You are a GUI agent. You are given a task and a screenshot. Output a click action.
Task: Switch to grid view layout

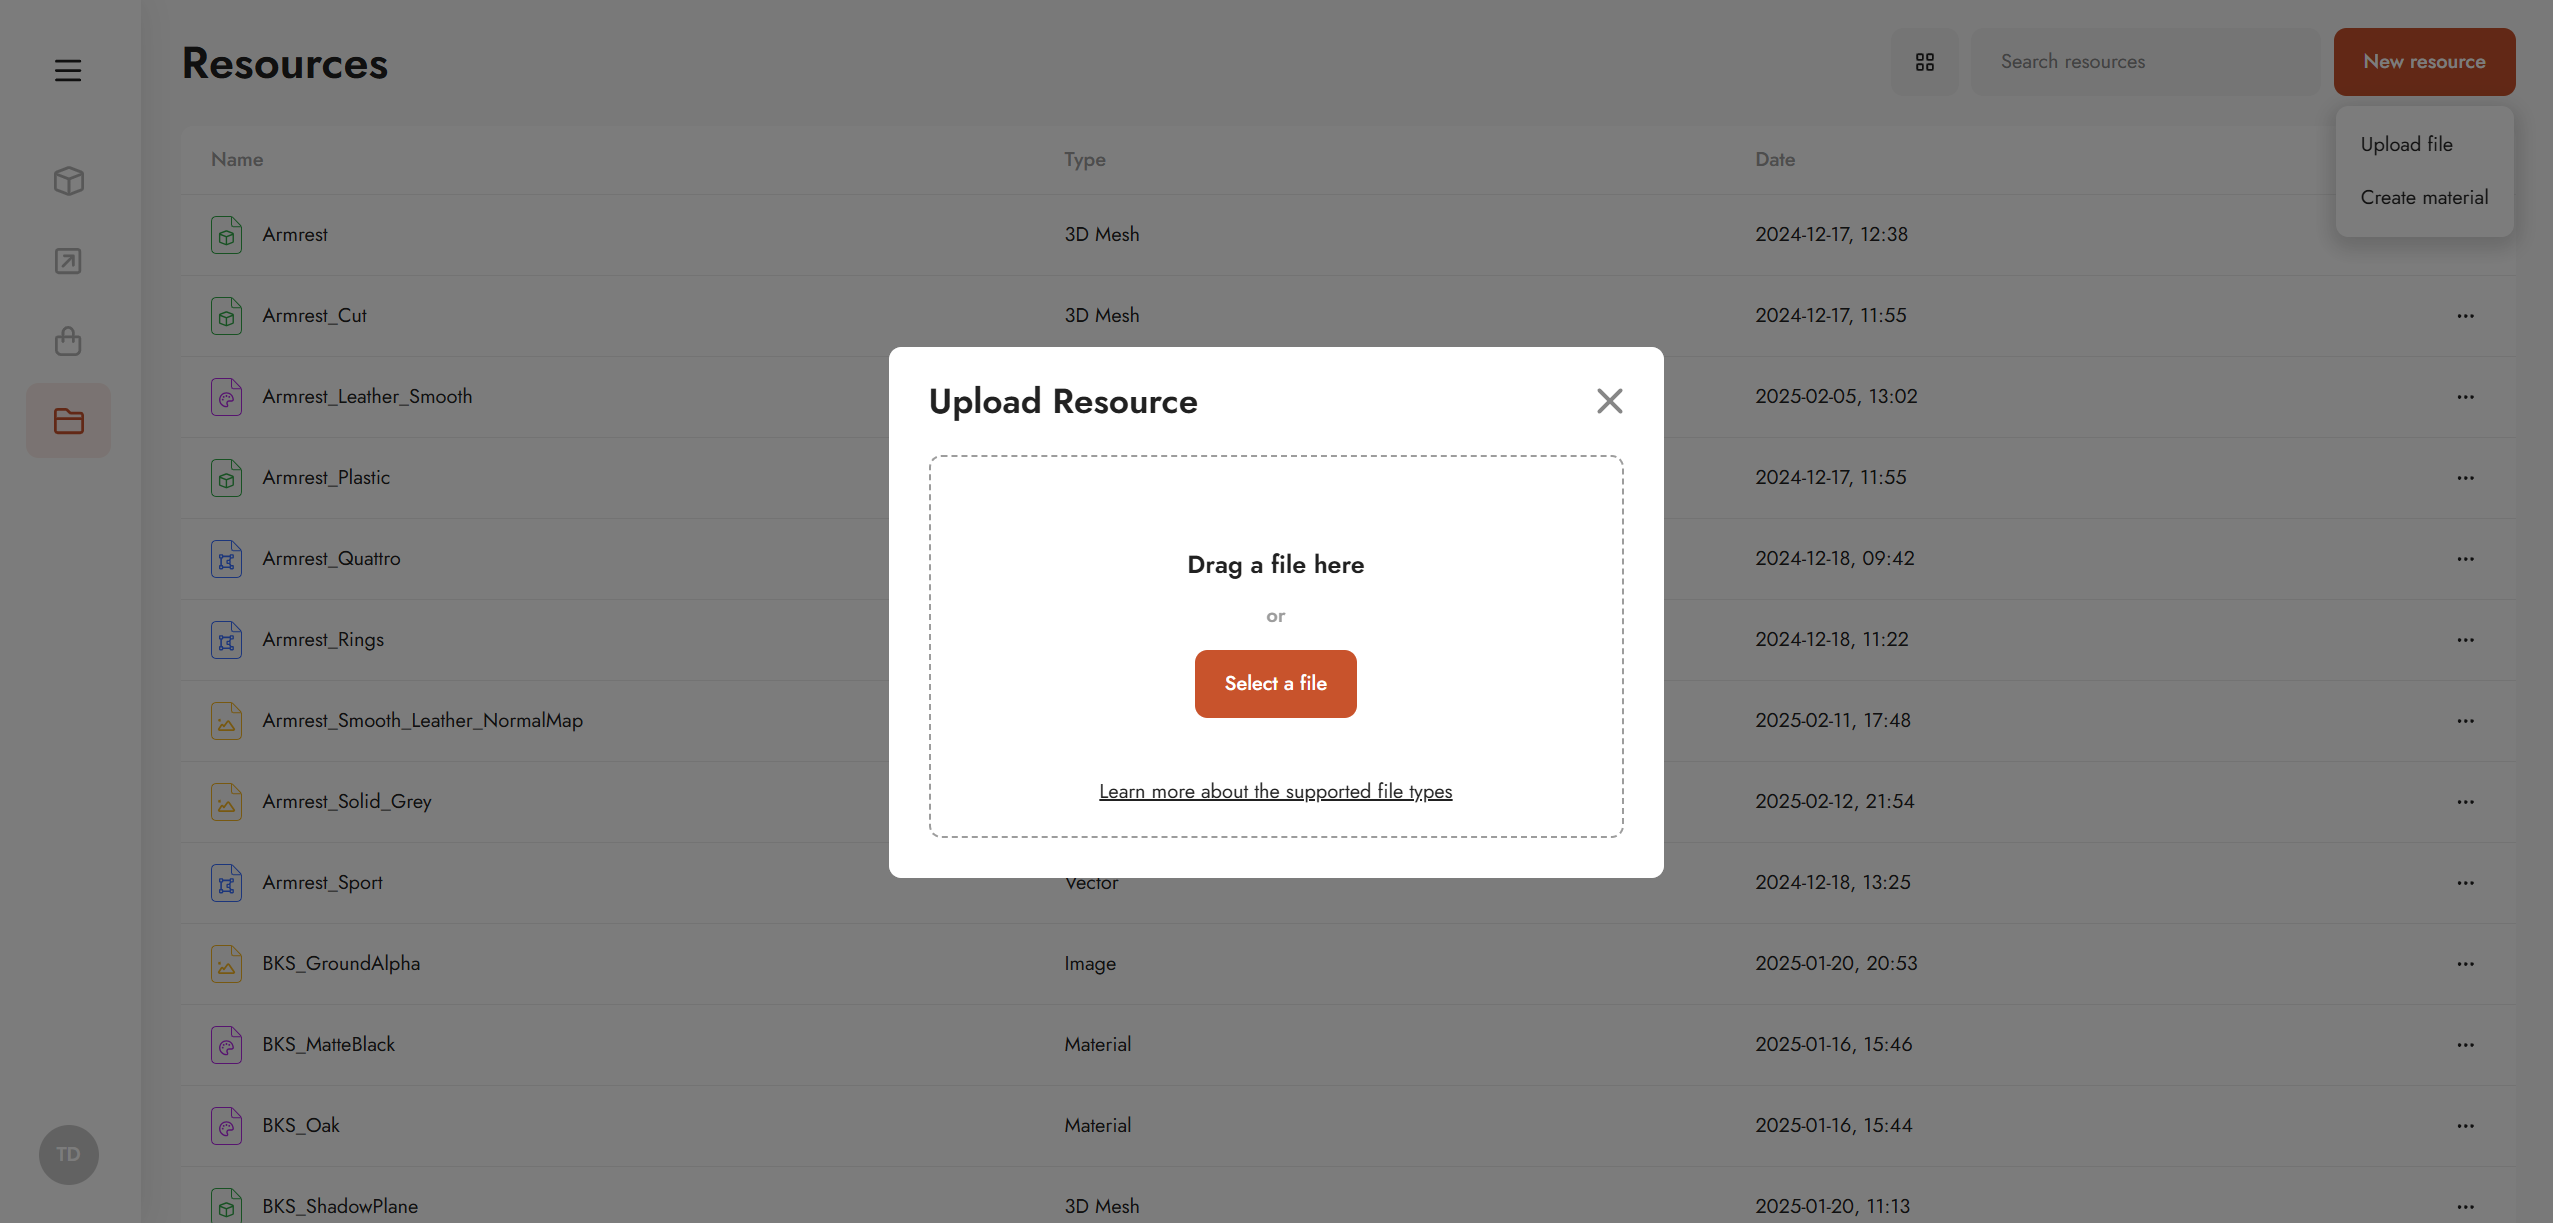point(1924,62)
